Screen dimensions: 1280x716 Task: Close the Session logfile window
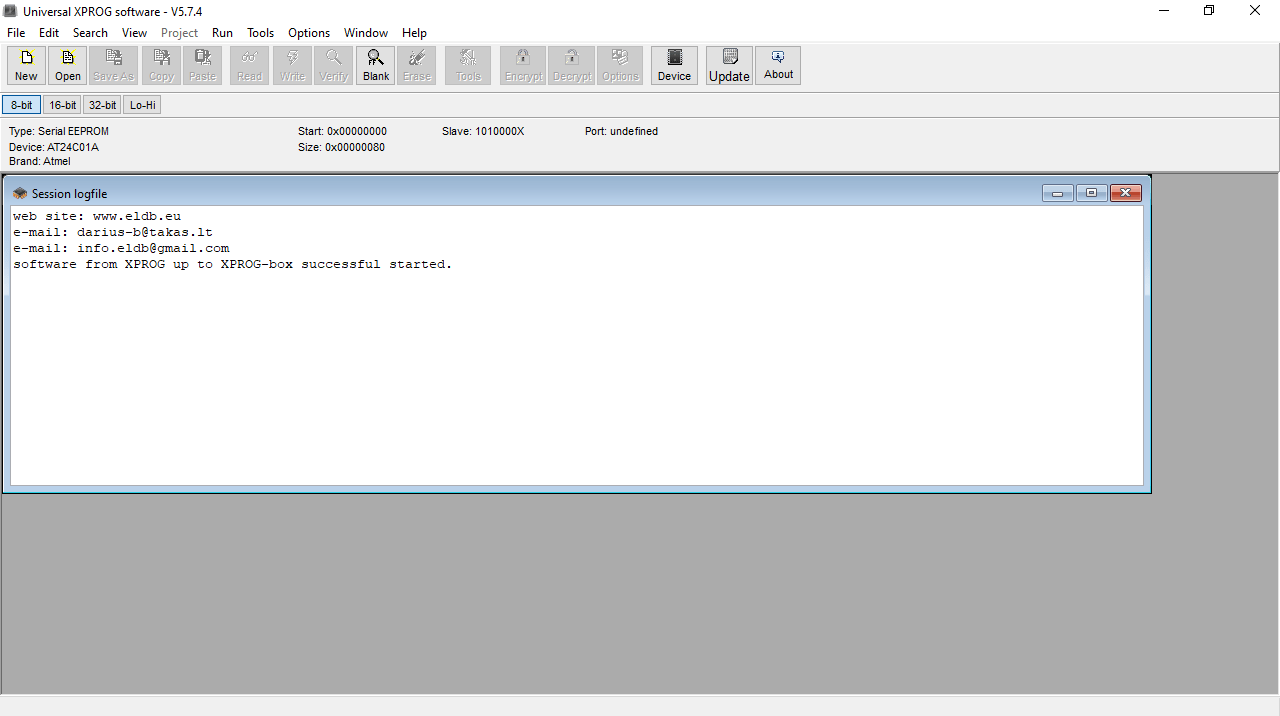click(x=1125, y=193)
